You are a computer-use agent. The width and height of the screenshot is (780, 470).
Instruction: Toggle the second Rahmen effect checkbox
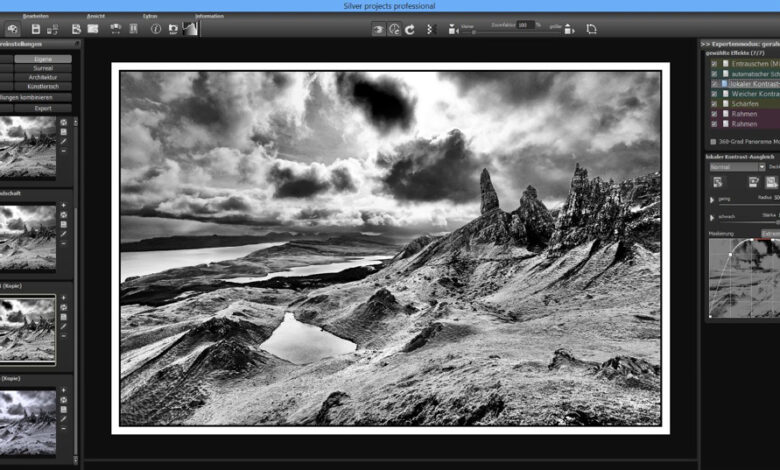[714, 124]
